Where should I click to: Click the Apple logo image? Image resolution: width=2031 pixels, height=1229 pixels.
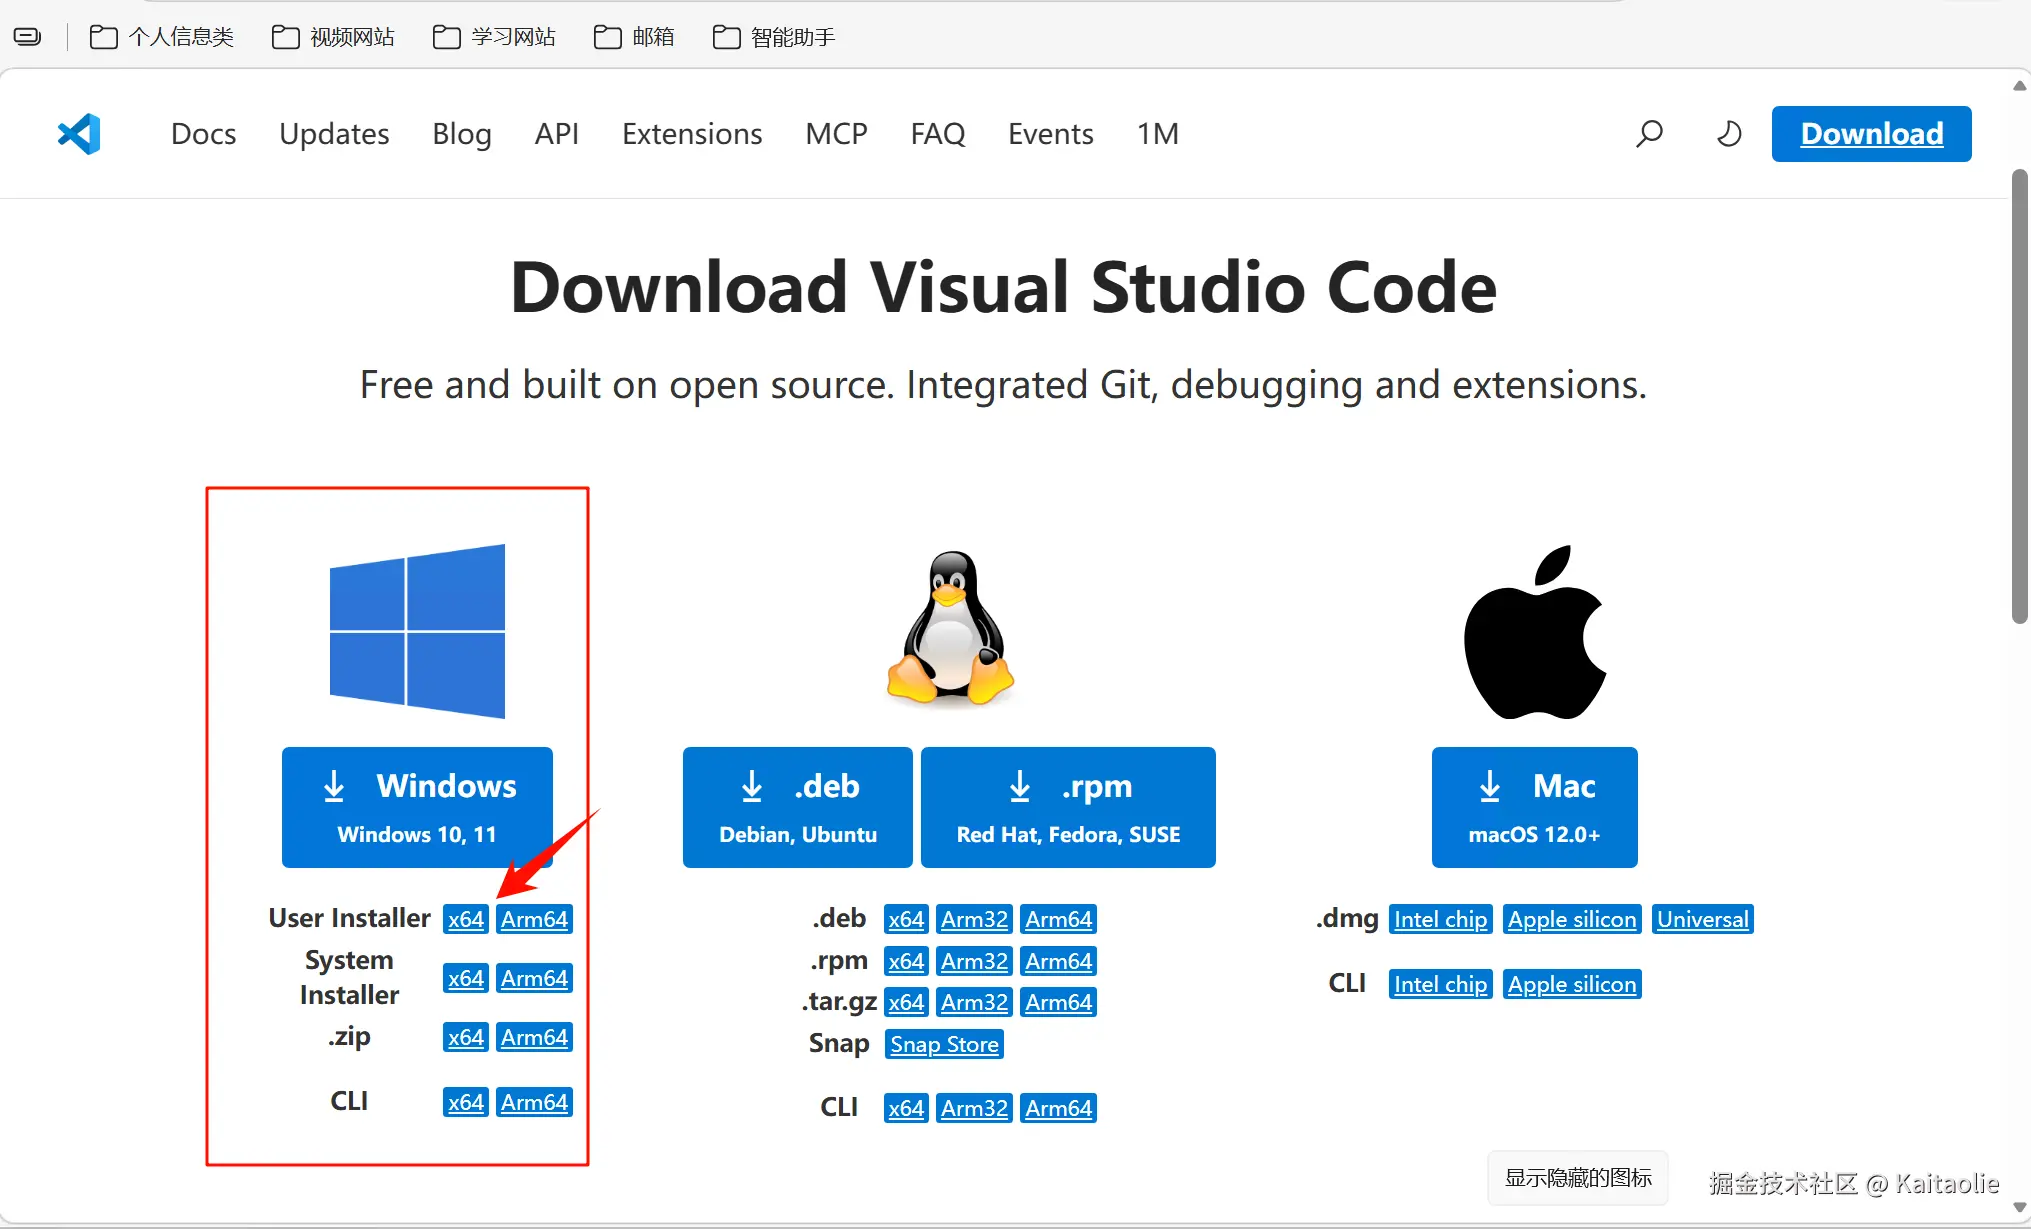1534,632
